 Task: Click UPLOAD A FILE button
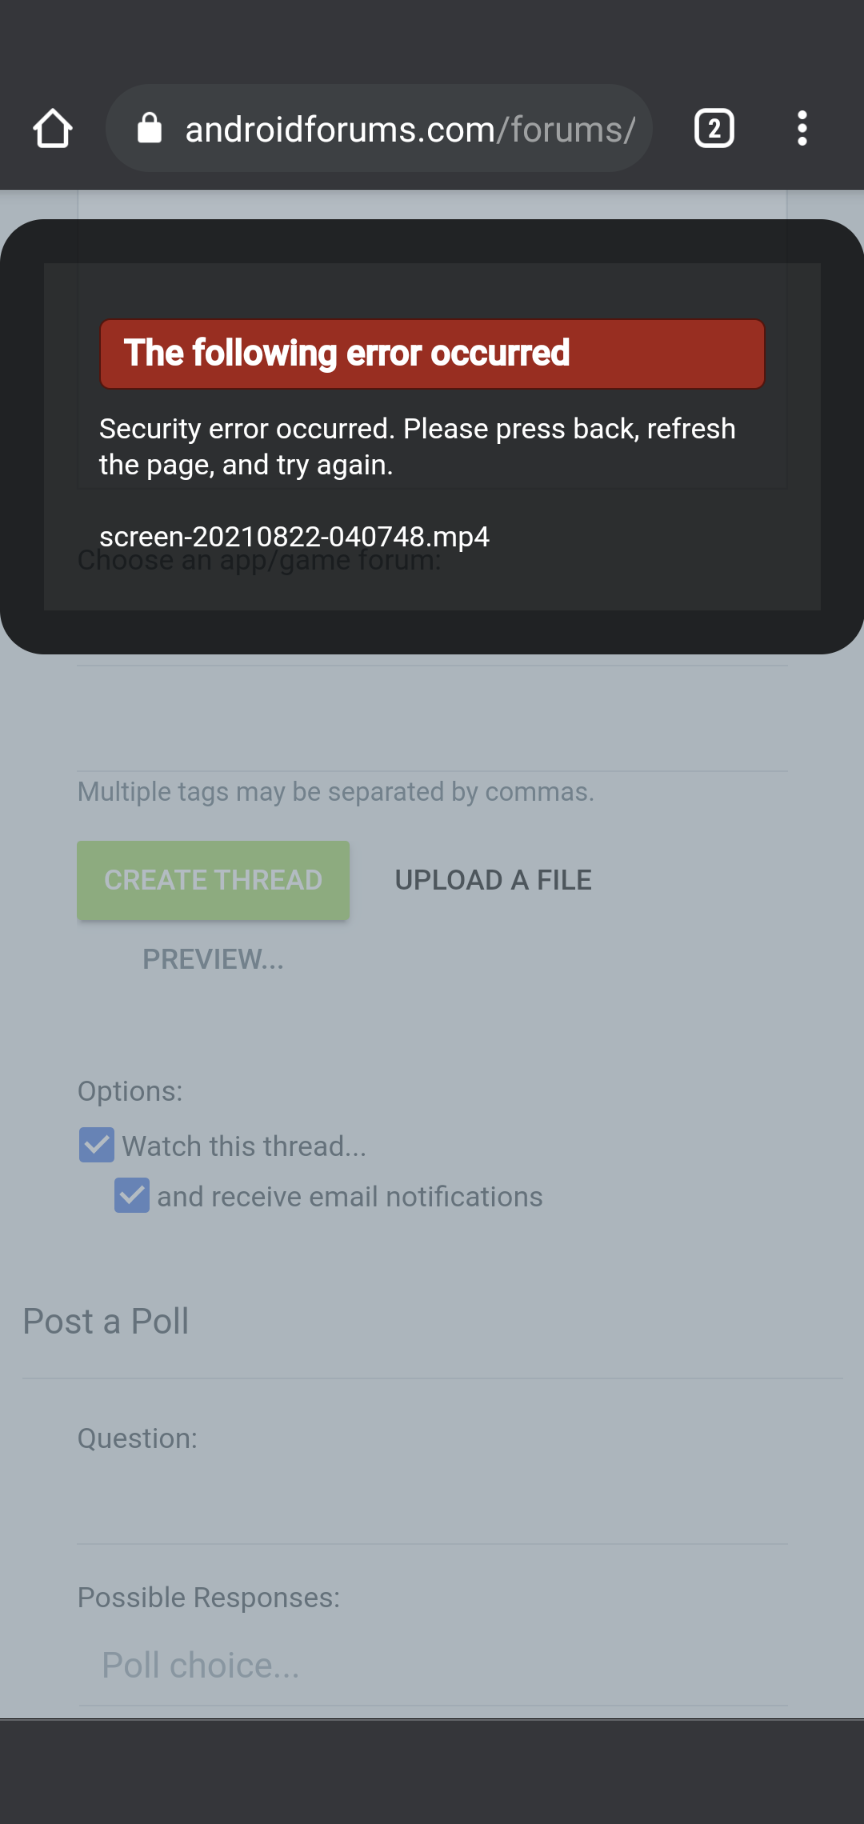click(493, 880)
